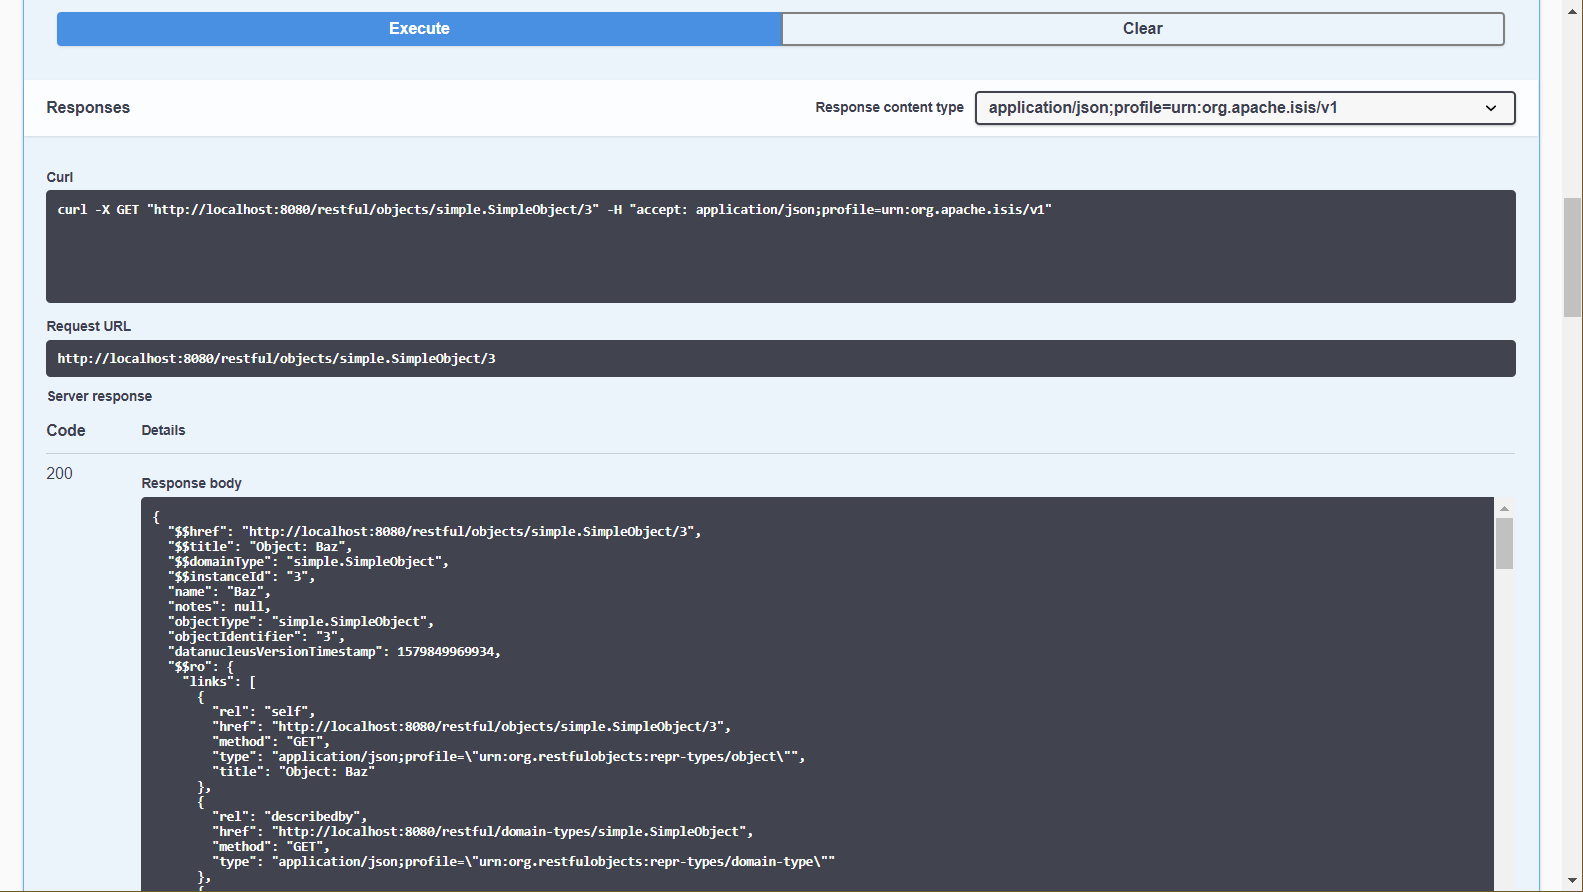Click the Request URL label
Viewport: 1583px width, 892px height.
point(88,327)
